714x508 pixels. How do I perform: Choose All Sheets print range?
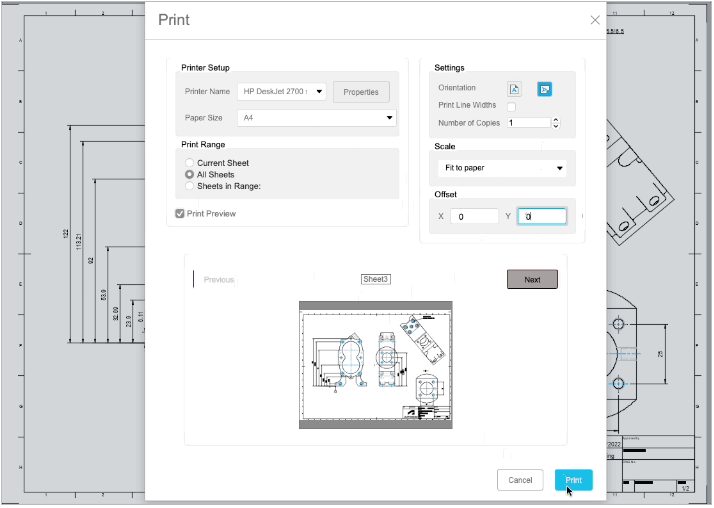[189, 174]
